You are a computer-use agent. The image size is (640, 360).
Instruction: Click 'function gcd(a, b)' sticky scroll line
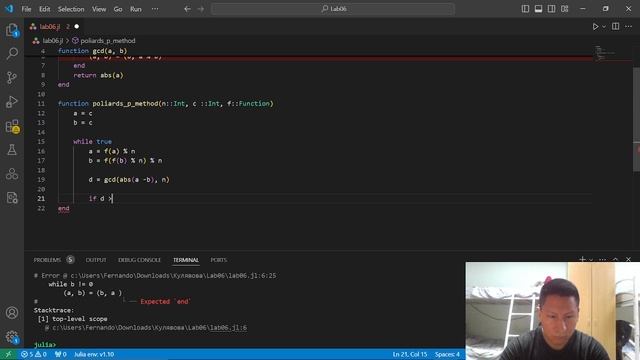(92, 51)
